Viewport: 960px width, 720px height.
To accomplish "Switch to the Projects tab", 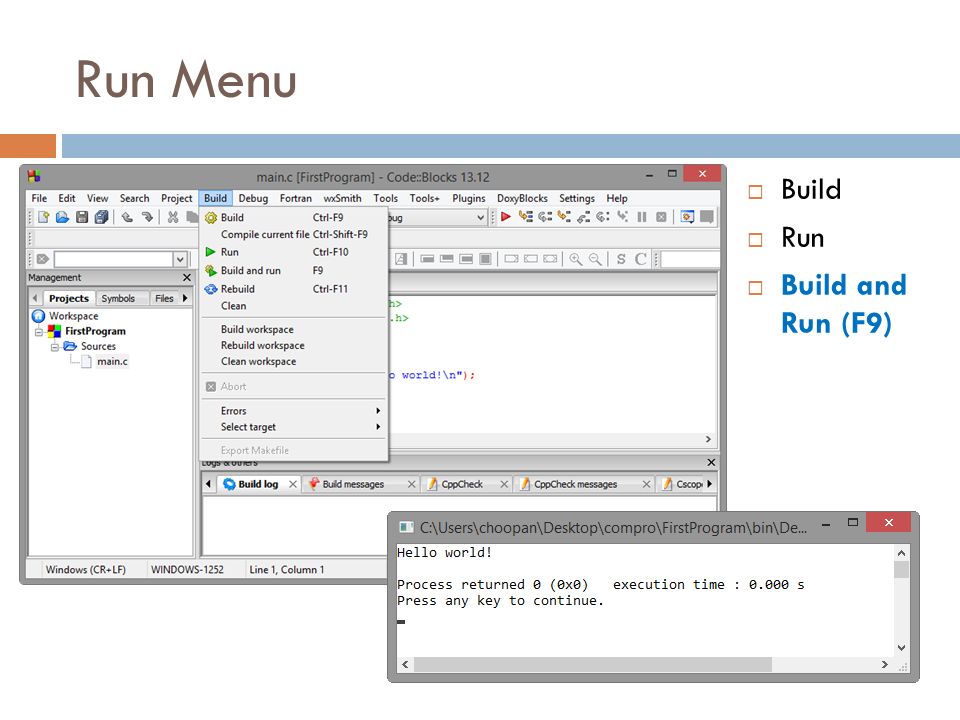I will click(69, 298).
